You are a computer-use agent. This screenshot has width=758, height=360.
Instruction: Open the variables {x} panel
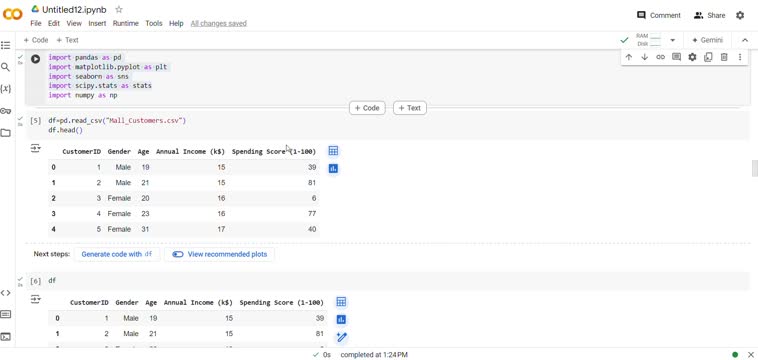coord(5,89)
